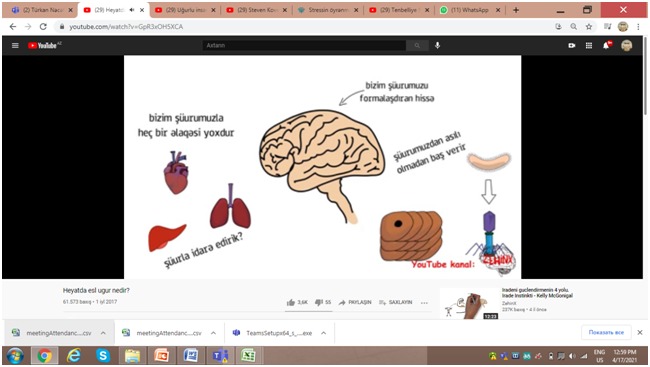This screenshot has width=650, height=367.
Task: Expand options for first meetingAttendance csv download
Action: [103, 333]
